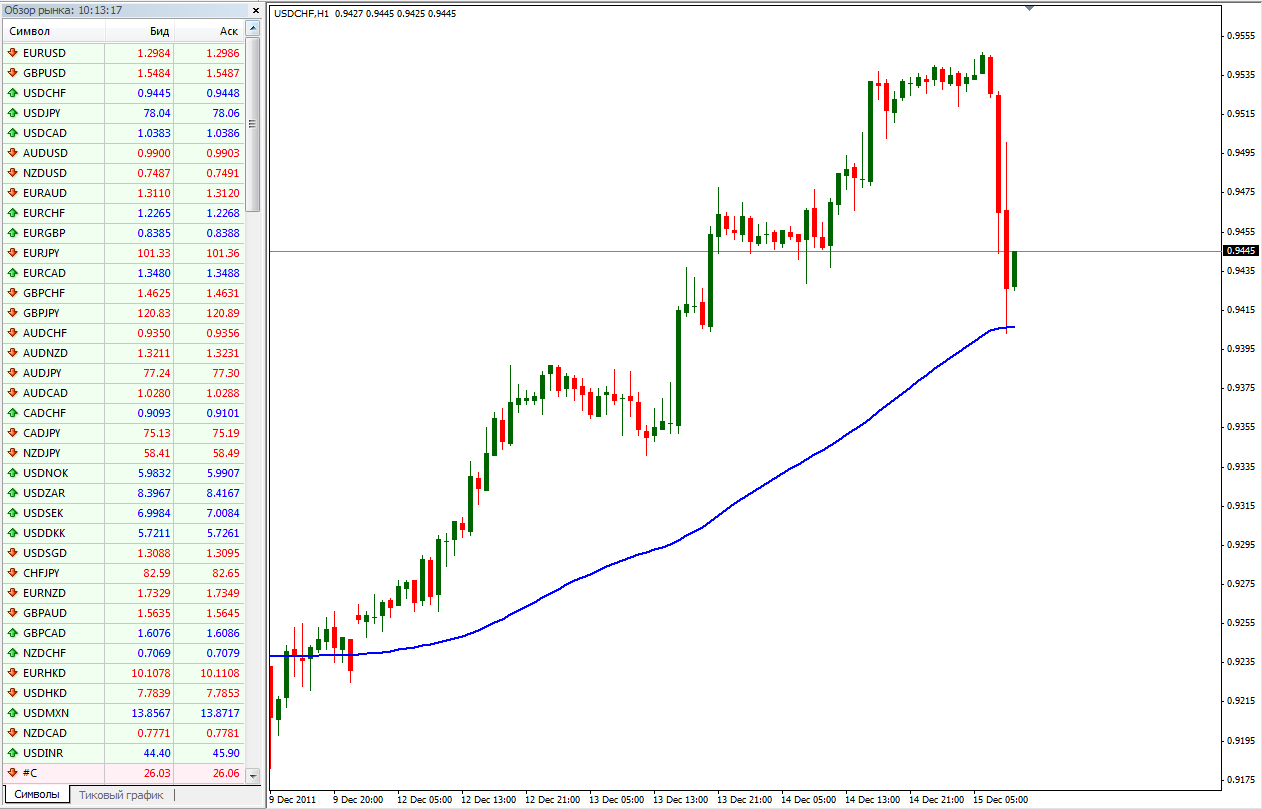Click the red down-arrow icon beside NZDUSD
This screenshot has height=809, width=1262.
(13, 173)
